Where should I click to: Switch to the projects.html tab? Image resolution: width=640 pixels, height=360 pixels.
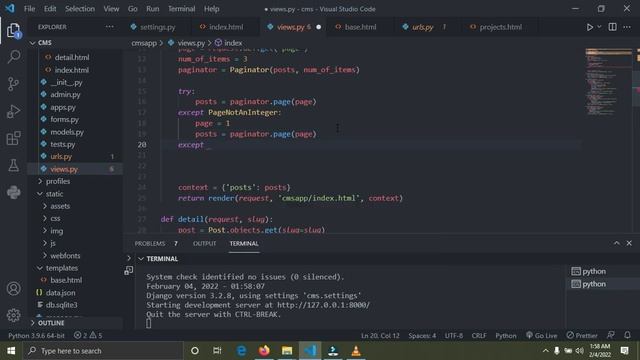(500, 27)
